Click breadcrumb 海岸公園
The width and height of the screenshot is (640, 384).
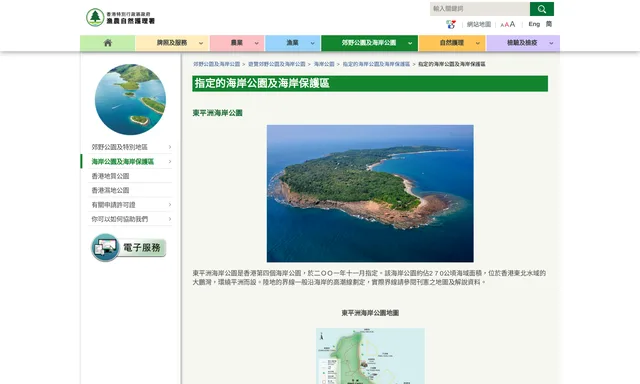(x=324, y=64)
